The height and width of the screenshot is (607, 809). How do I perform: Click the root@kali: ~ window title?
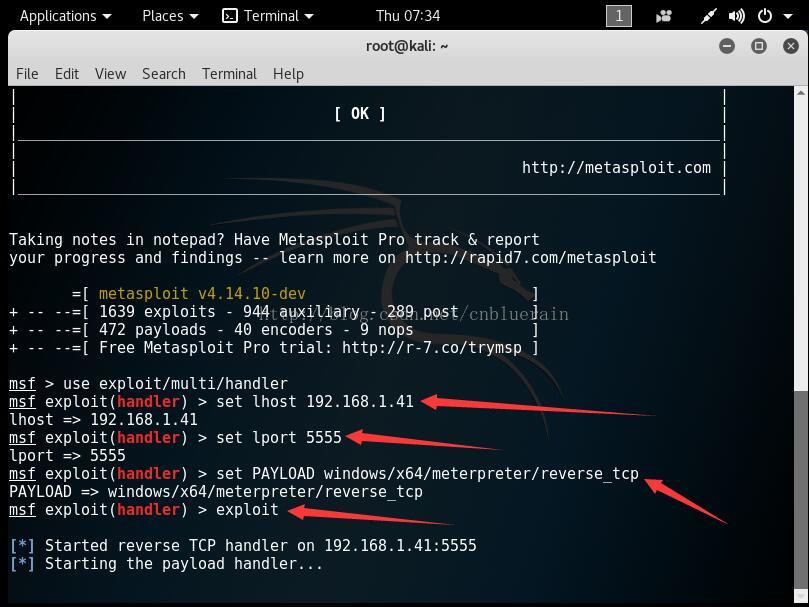[x=407, y=46]
